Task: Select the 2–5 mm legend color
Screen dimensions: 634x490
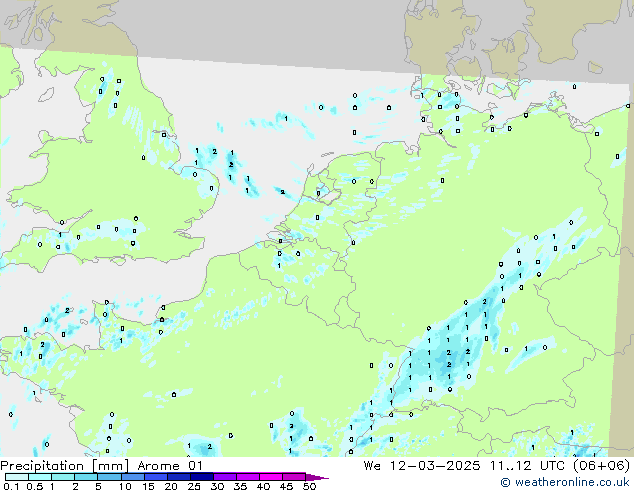Action: pos(86,477)
